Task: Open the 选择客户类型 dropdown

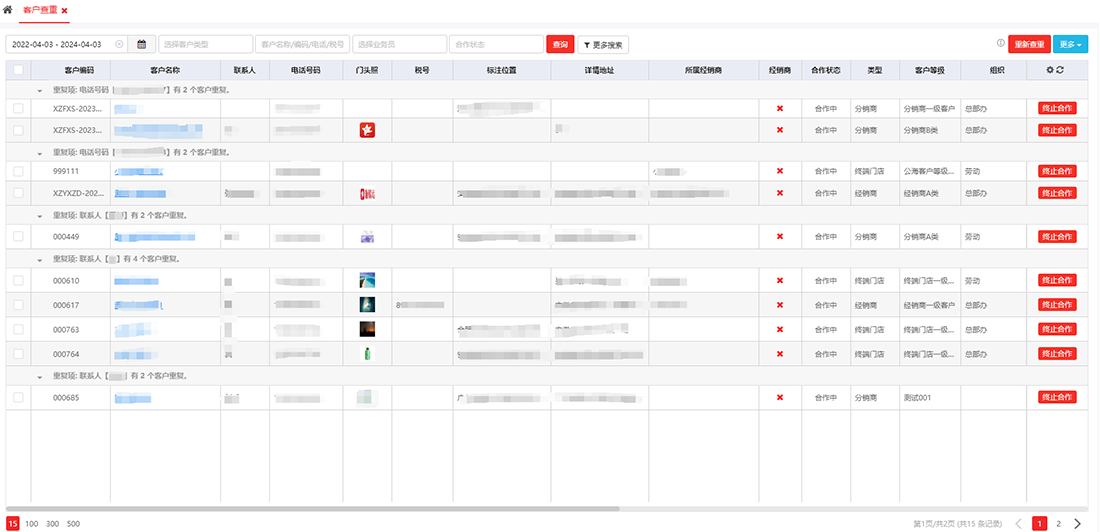Action: click(205, 44)
